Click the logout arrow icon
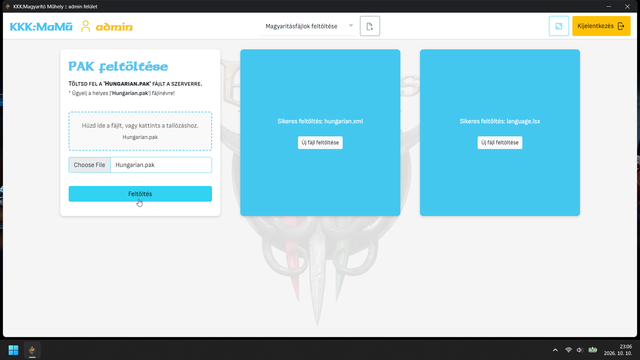Screen dimensions: 640x360 click(621, 26)
